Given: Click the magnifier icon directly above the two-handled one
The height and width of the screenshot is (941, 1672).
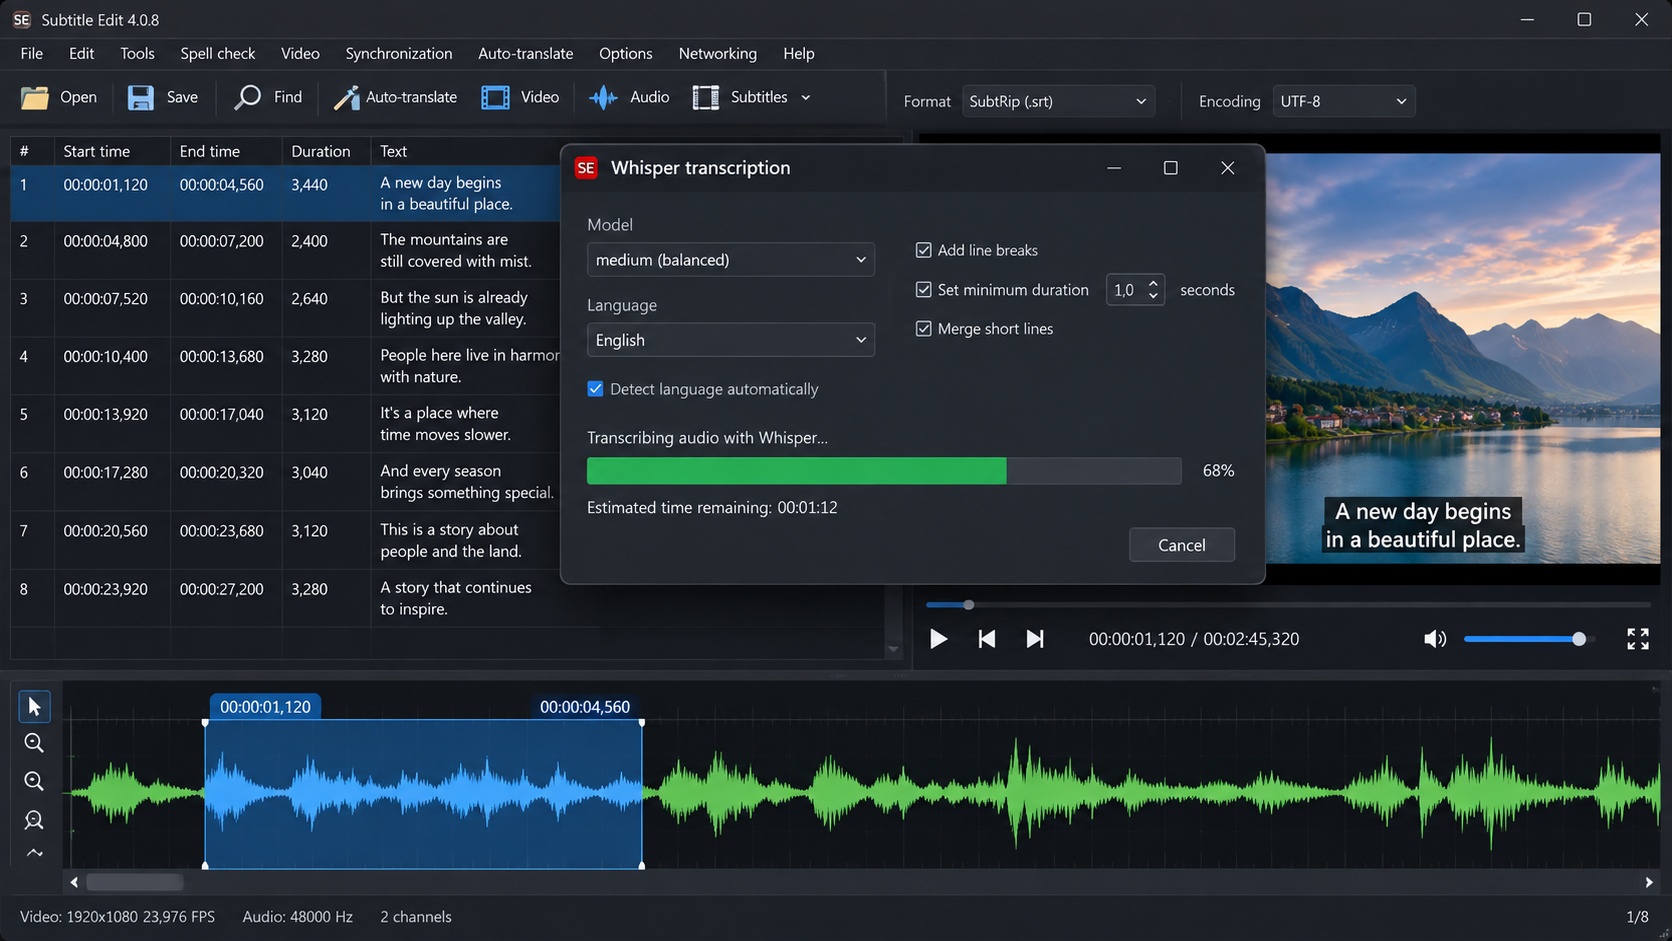Looking at the screenshot, I should [x=34, y=781].
